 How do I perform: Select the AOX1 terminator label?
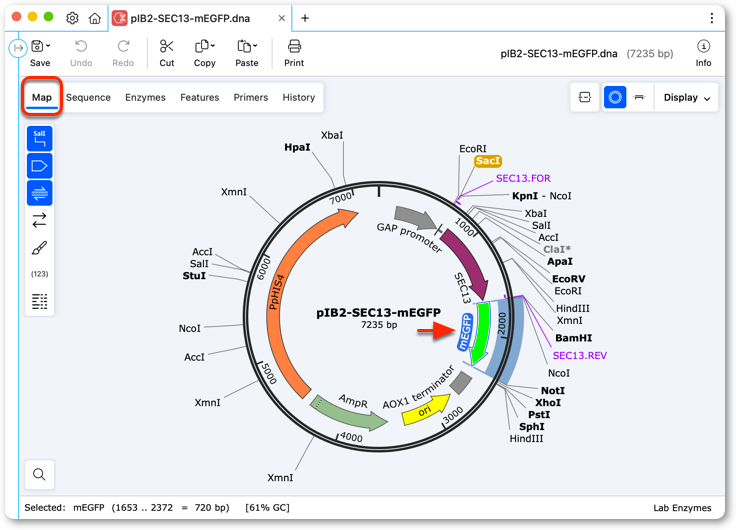(x=419, y=388)
